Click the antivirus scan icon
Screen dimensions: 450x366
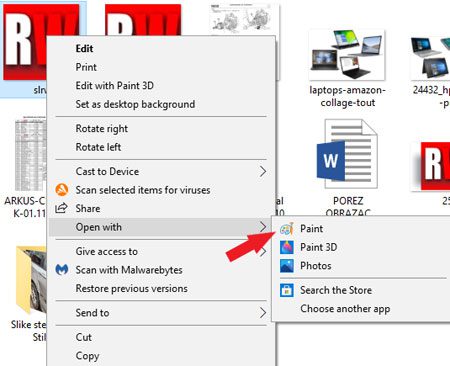62,190
